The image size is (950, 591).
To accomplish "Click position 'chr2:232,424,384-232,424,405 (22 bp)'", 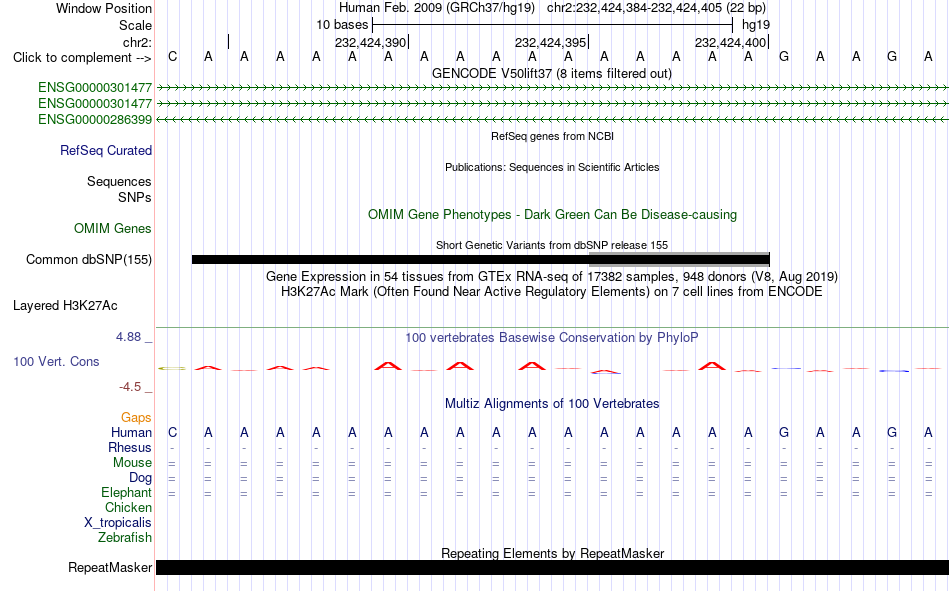I will click(656, 8).
